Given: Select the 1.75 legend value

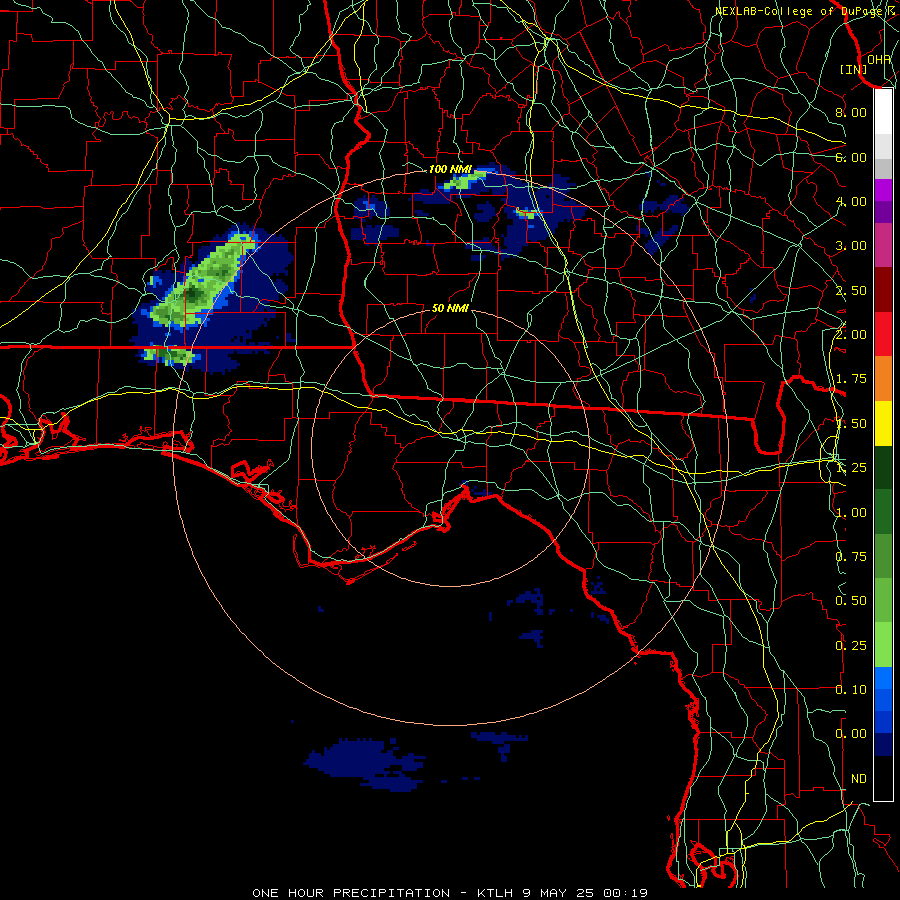Looking at the screenshot, I should [x=851, y=379].
